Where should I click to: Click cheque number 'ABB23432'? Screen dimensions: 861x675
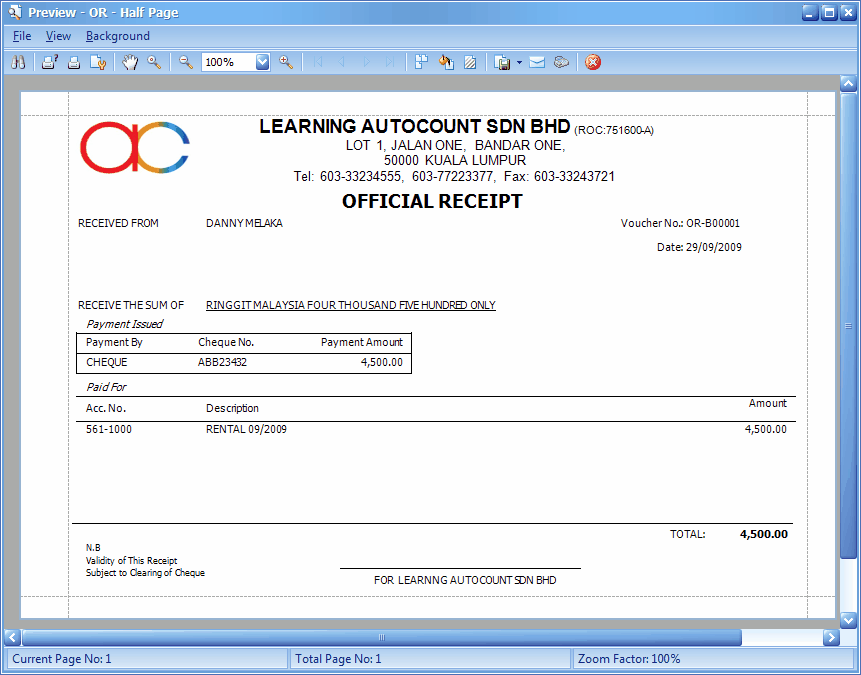point(222,362)
